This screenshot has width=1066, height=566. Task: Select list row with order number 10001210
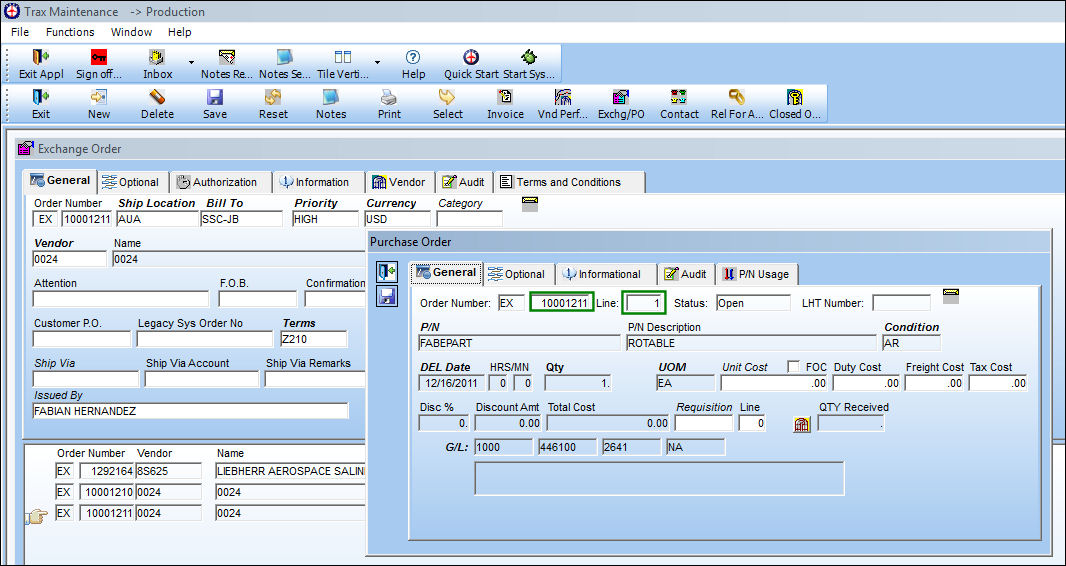click(x=211, y=492)
